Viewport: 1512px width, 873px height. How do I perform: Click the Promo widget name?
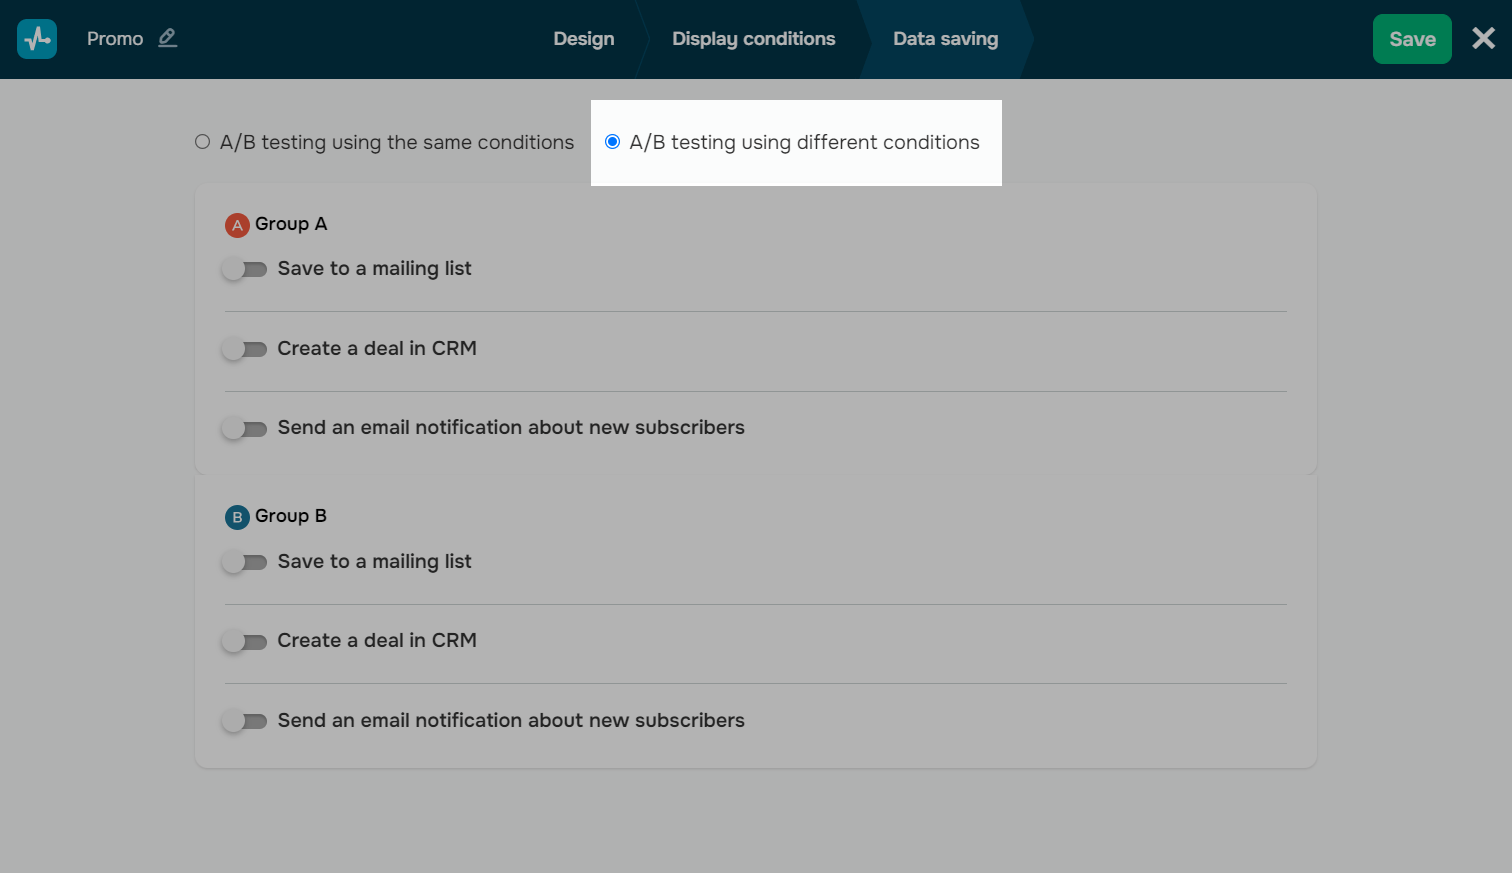[x=115, y=39]
